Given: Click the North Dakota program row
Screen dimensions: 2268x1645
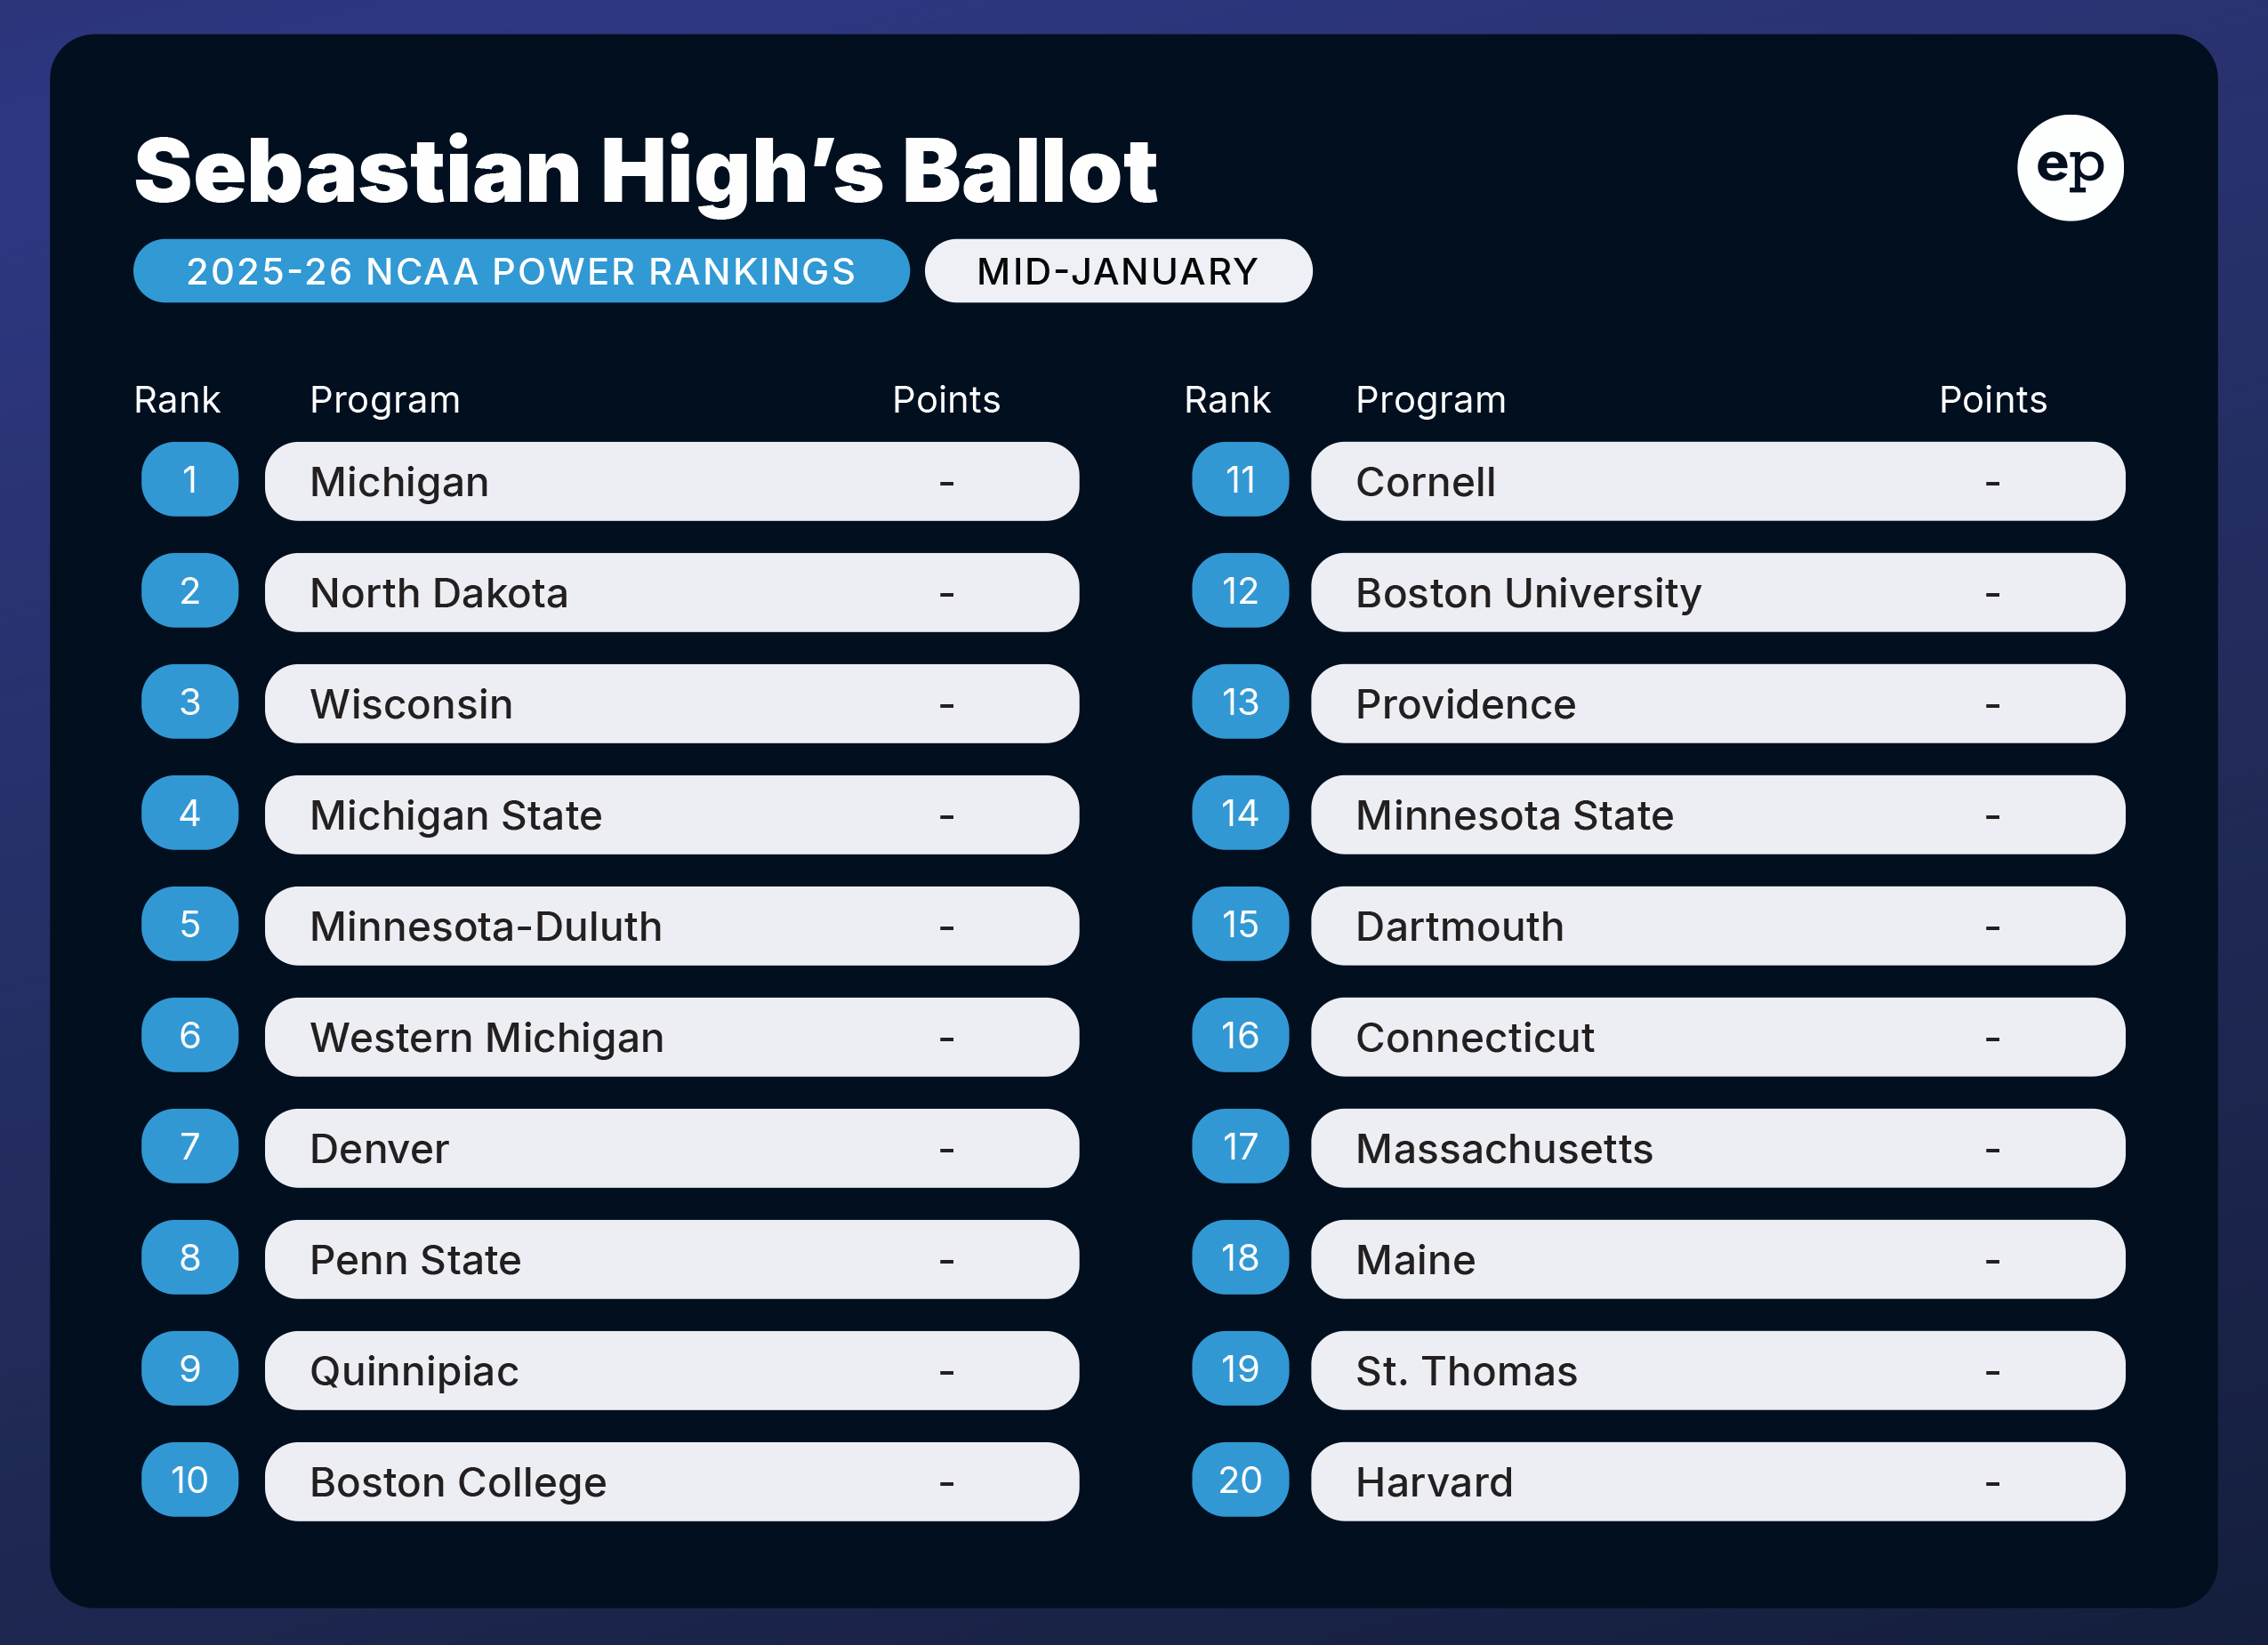Looking at the screenshot, I should (671, 593).
